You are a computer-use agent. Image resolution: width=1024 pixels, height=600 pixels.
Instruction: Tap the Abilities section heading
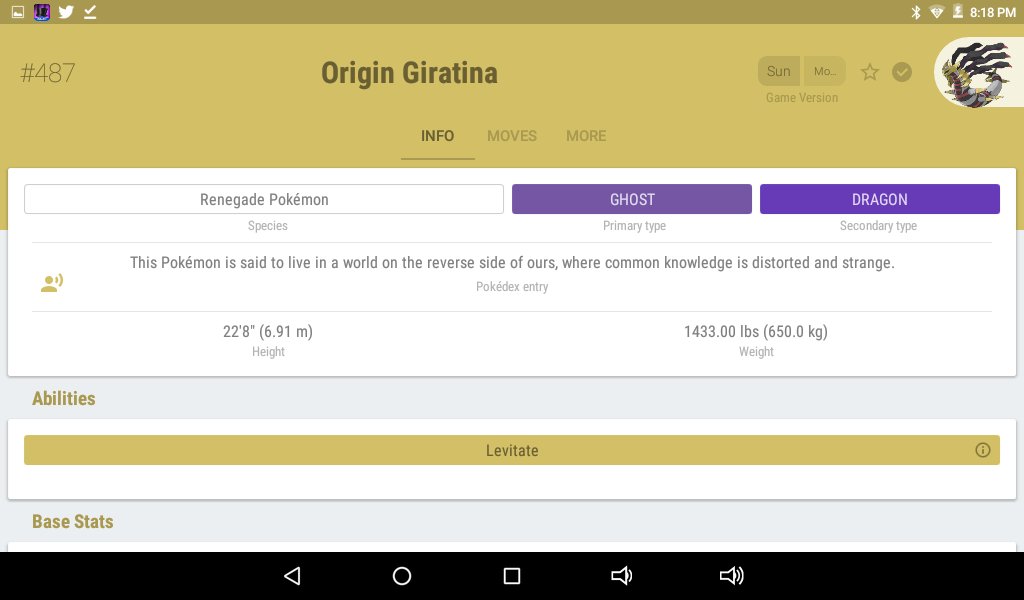click(x=63, y=398)
